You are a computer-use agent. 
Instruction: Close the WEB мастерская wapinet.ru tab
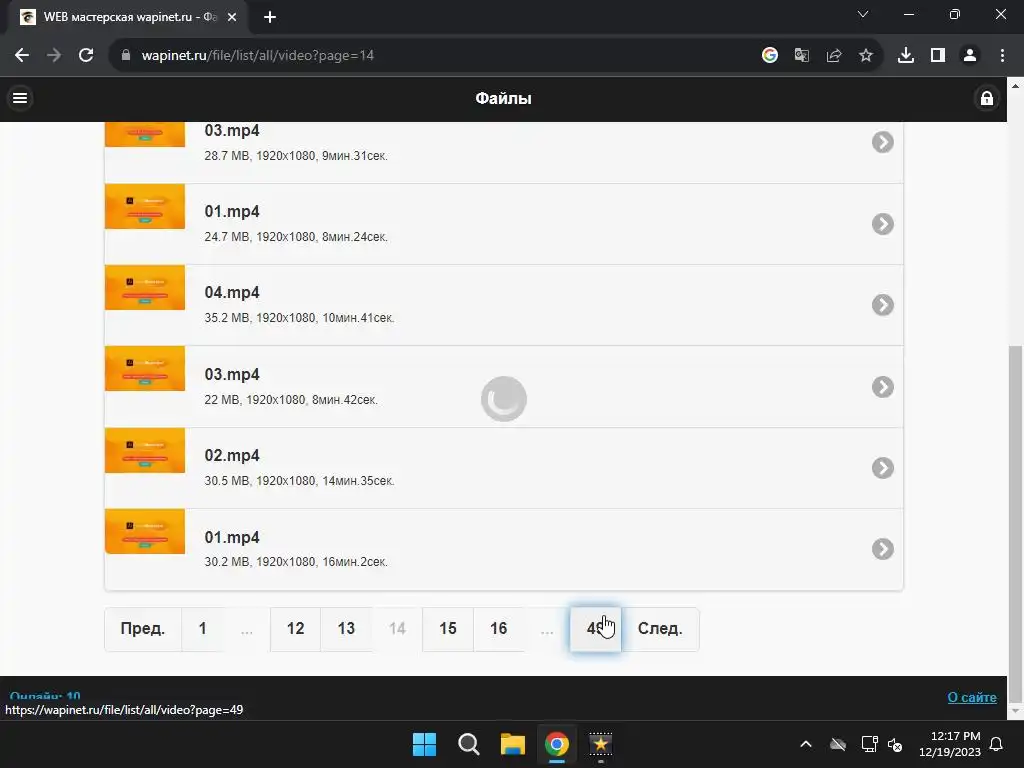click(232, 18)
